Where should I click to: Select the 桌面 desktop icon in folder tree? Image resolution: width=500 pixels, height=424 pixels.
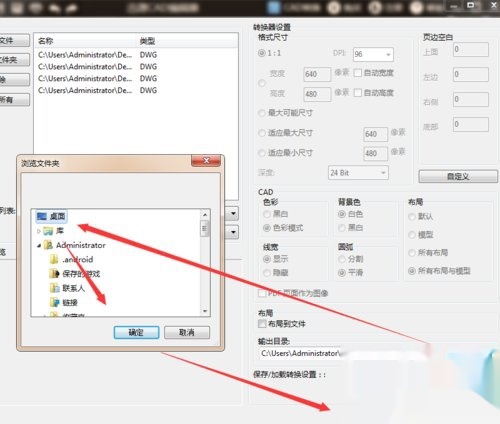click(x=42, y=217)
